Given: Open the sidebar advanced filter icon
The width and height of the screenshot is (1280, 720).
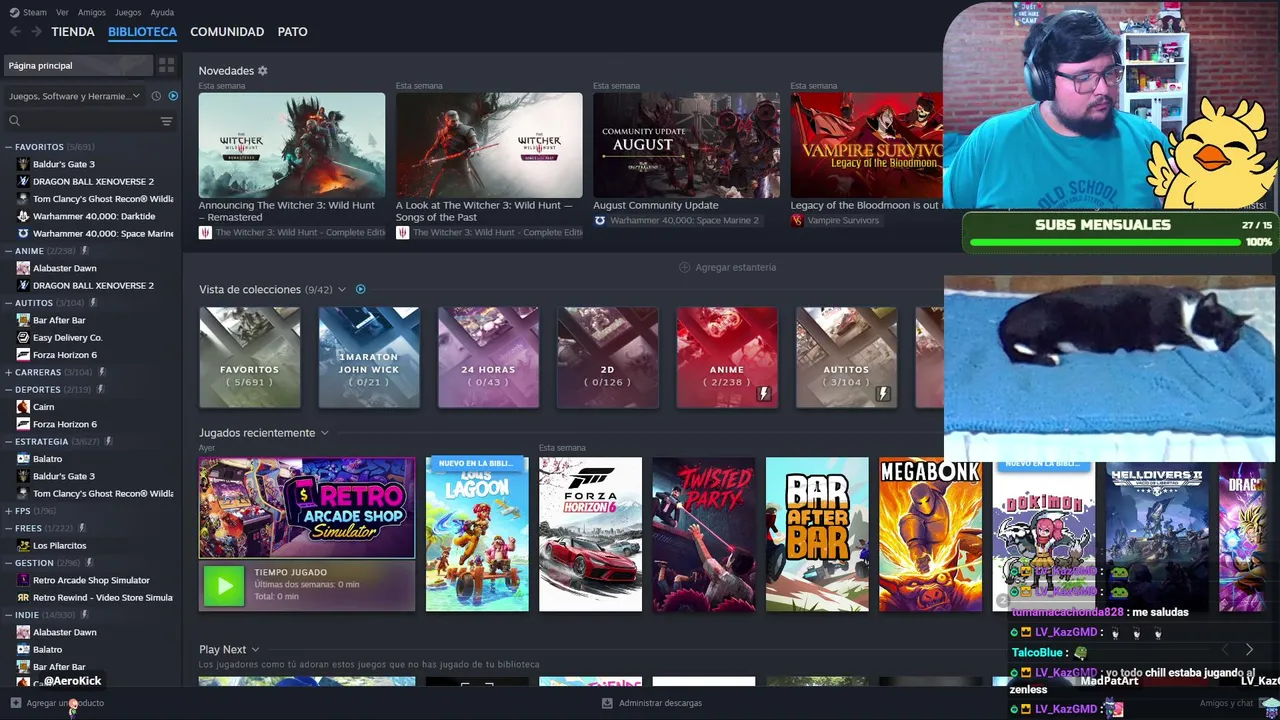Looking at the screenshot, I should click(x=166, y=121).
